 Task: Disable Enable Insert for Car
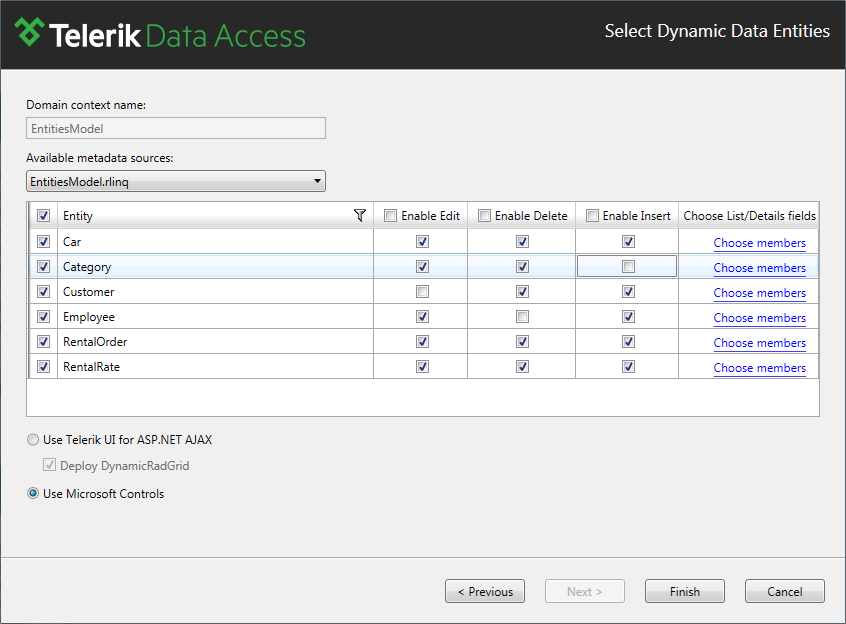629,242
